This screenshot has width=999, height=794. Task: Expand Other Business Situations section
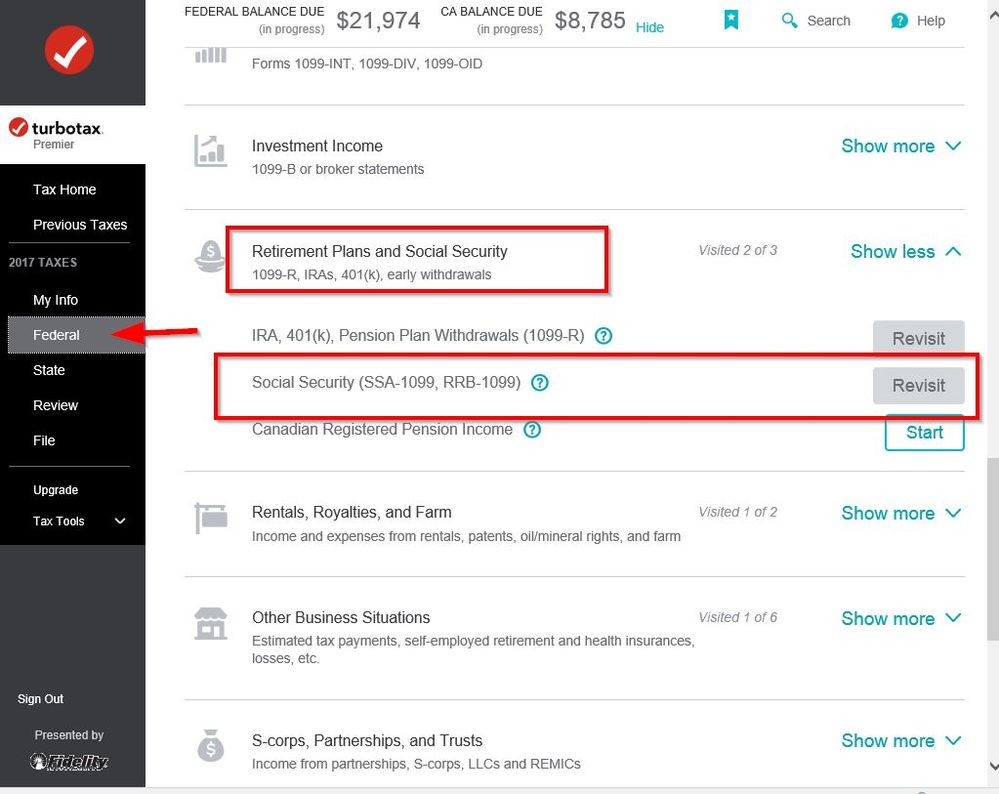[901, 618]
